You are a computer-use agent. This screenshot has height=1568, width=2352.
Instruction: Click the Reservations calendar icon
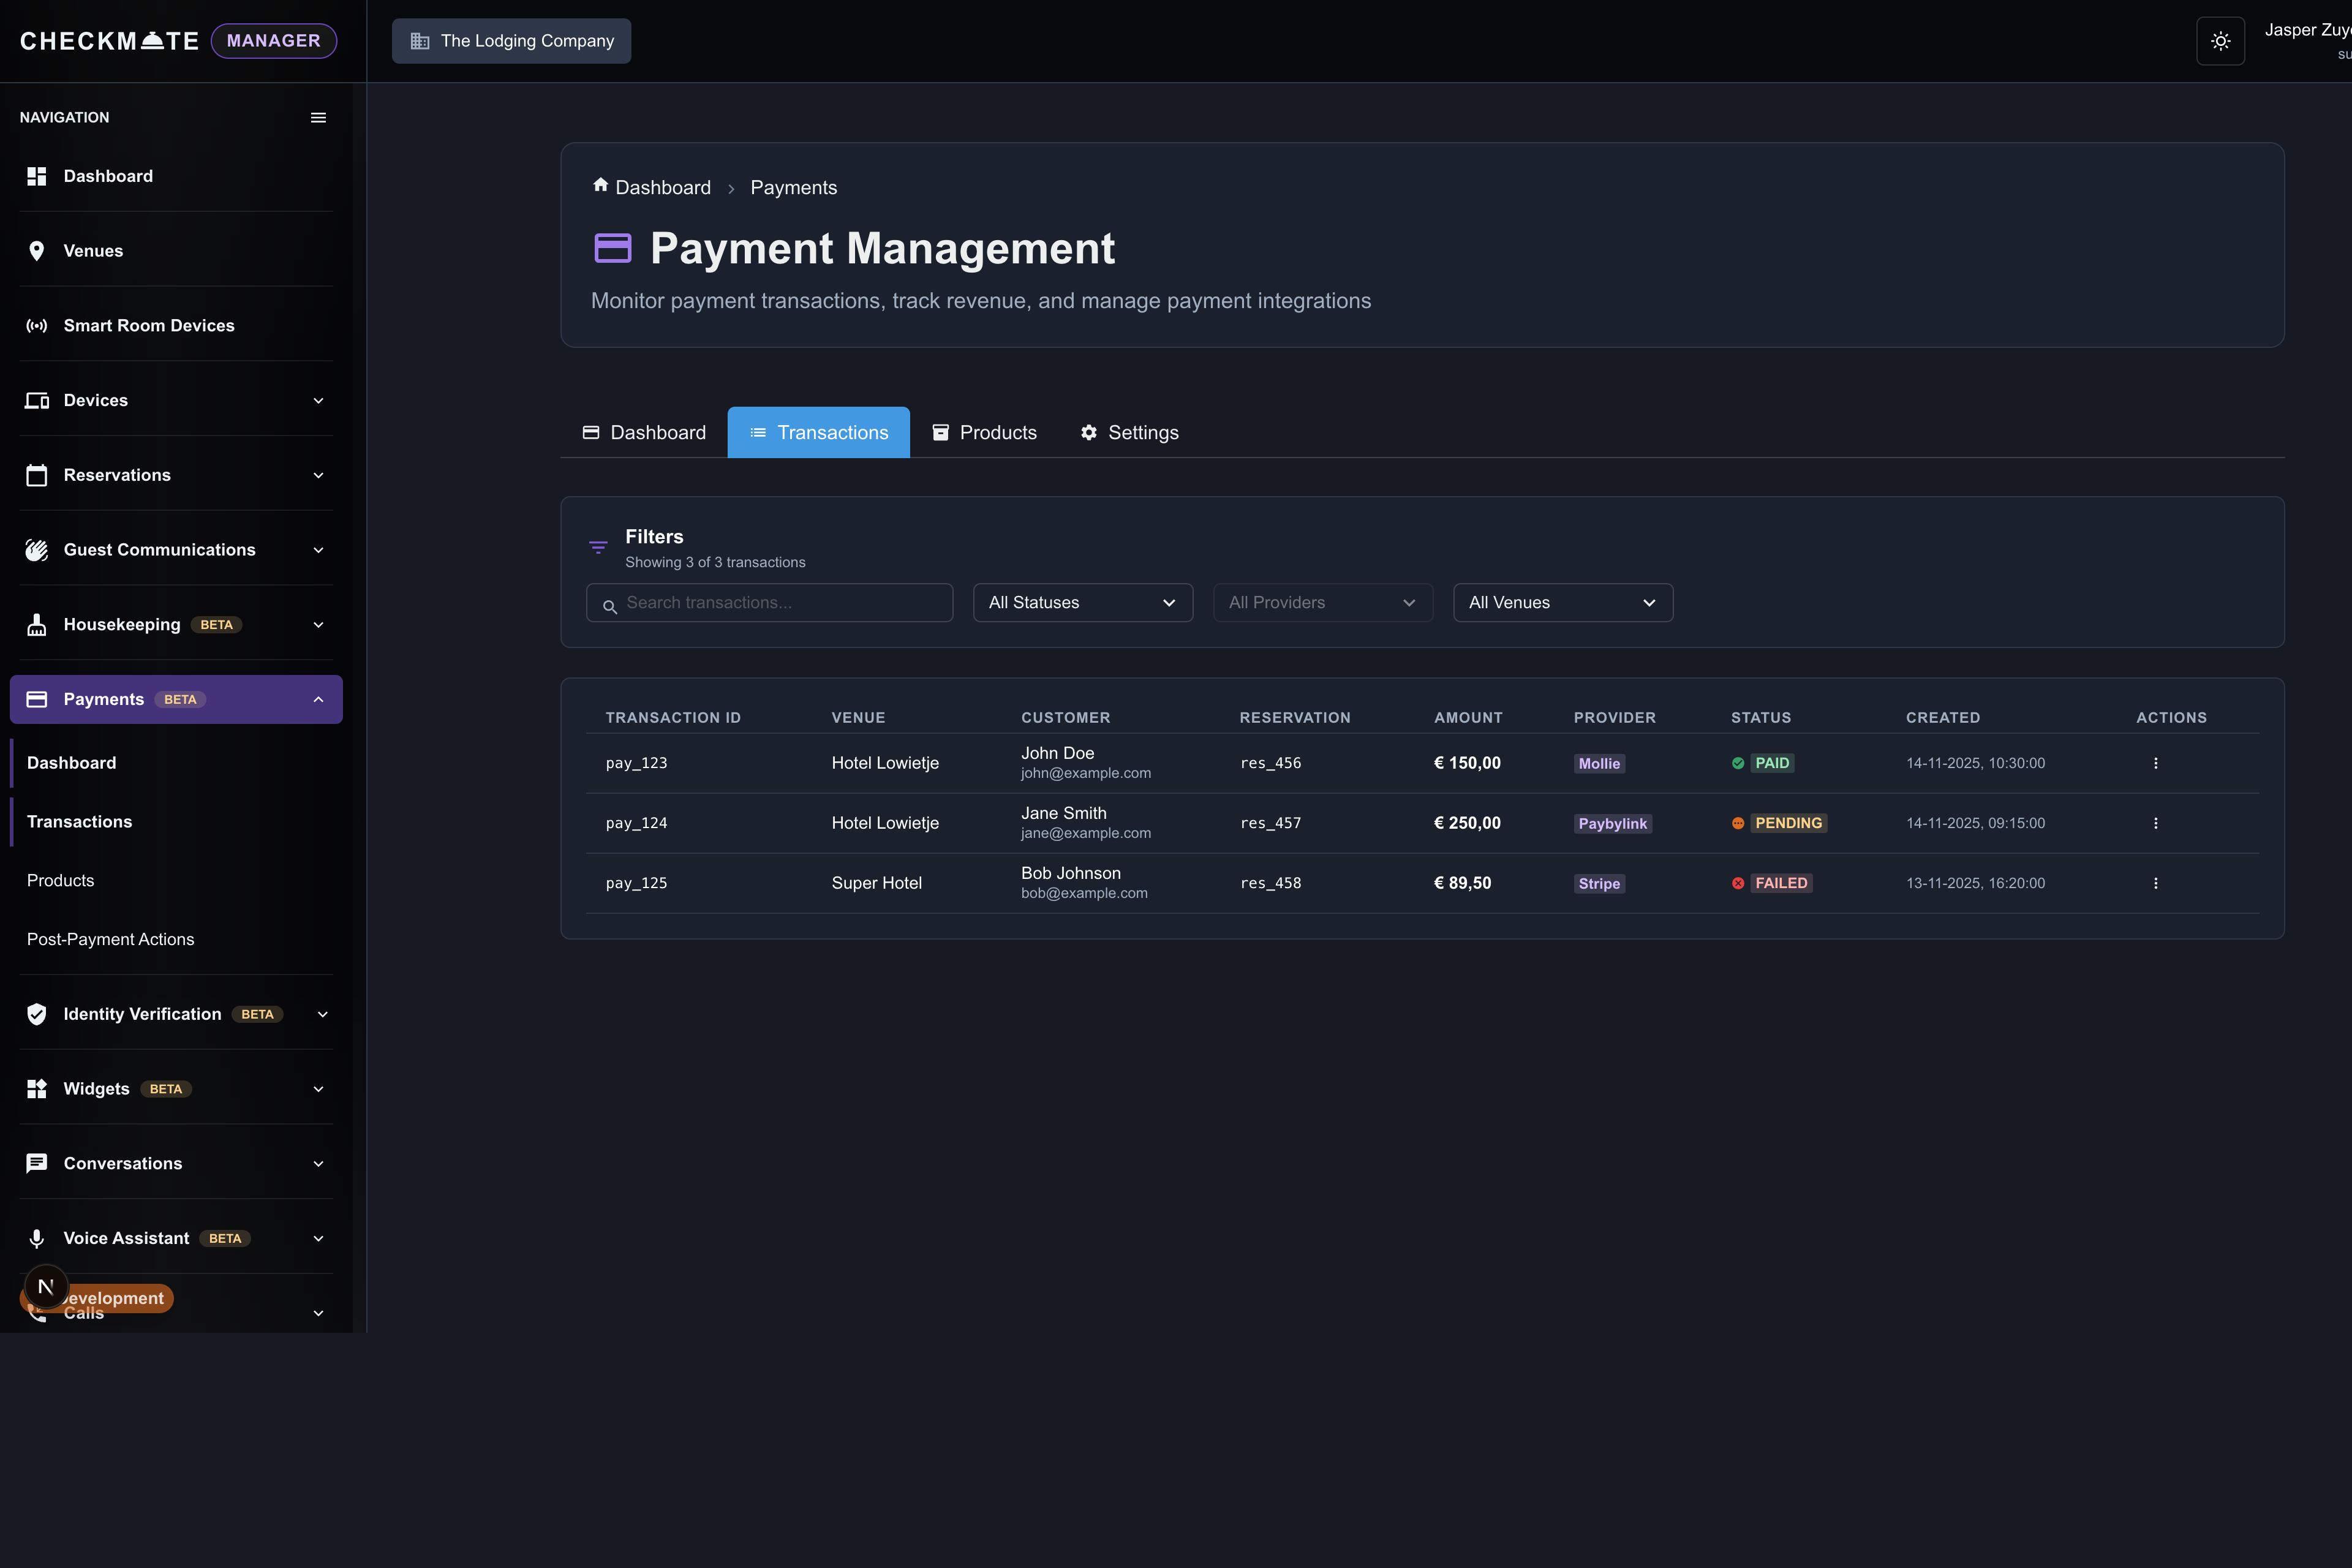click(37, 475)
